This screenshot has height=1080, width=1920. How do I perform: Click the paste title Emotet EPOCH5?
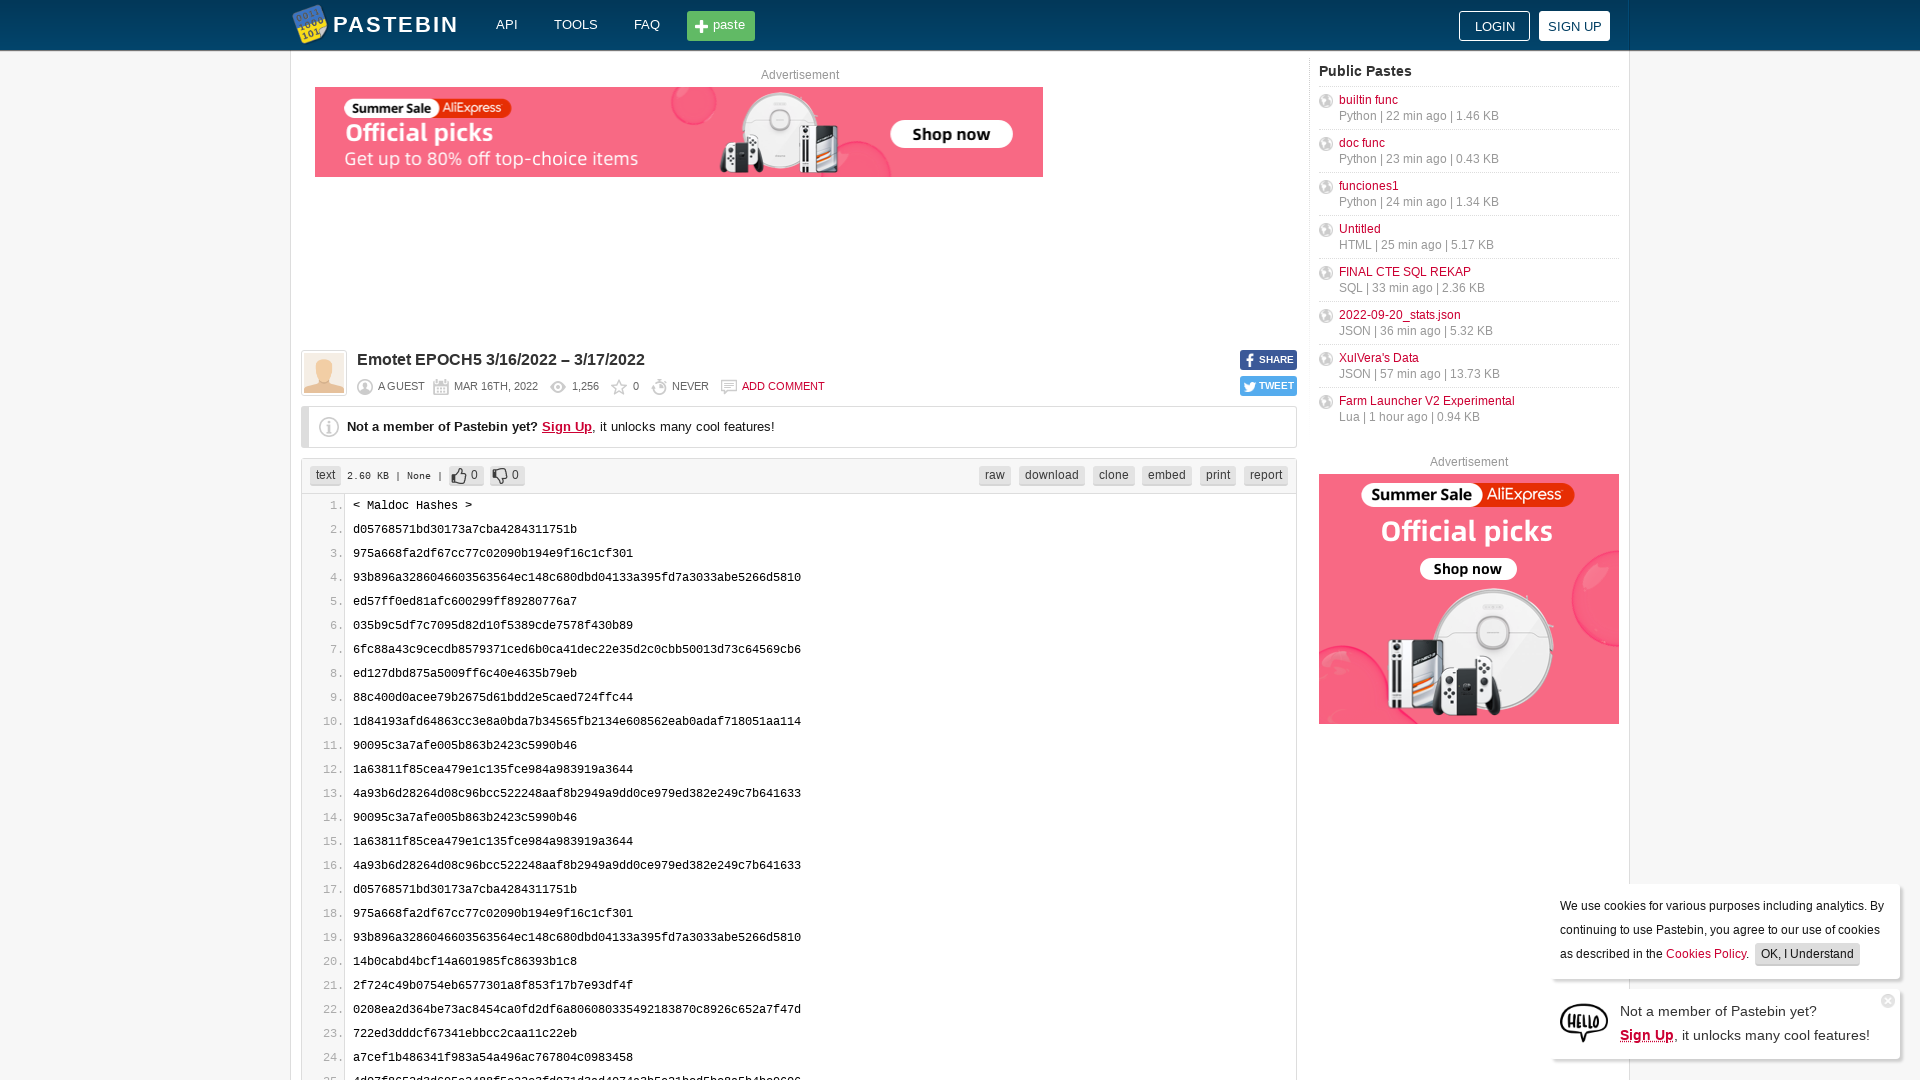point(501,360)
